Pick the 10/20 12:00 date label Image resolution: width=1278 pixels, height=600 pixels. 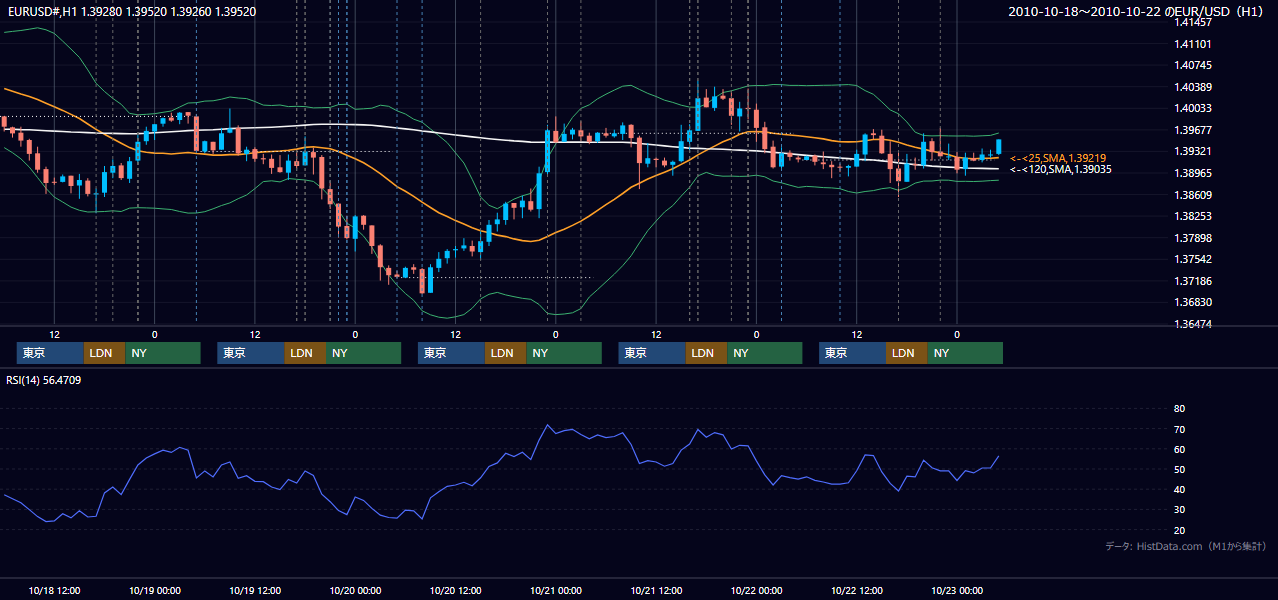455,590
